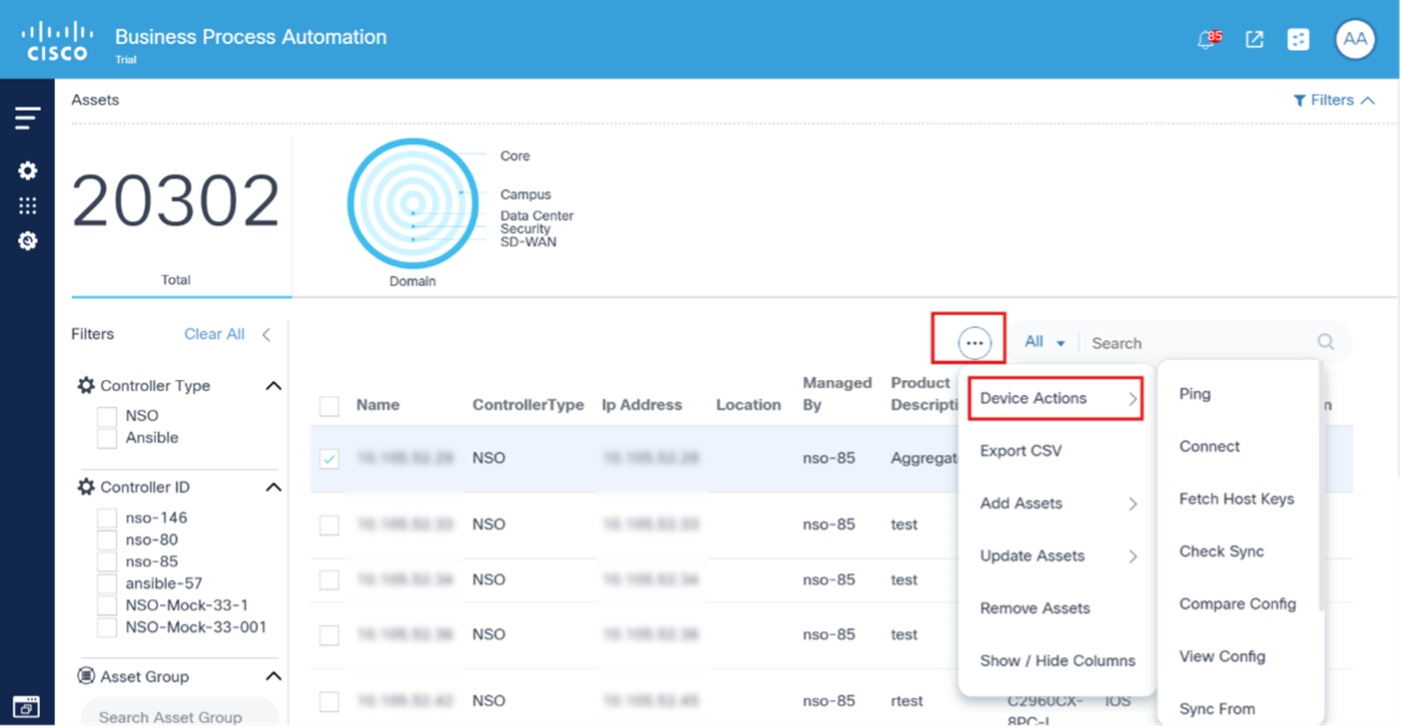Enable the Ansible filter checkbox
Viewport: 1404px width, 728px height.
point(107,438)
